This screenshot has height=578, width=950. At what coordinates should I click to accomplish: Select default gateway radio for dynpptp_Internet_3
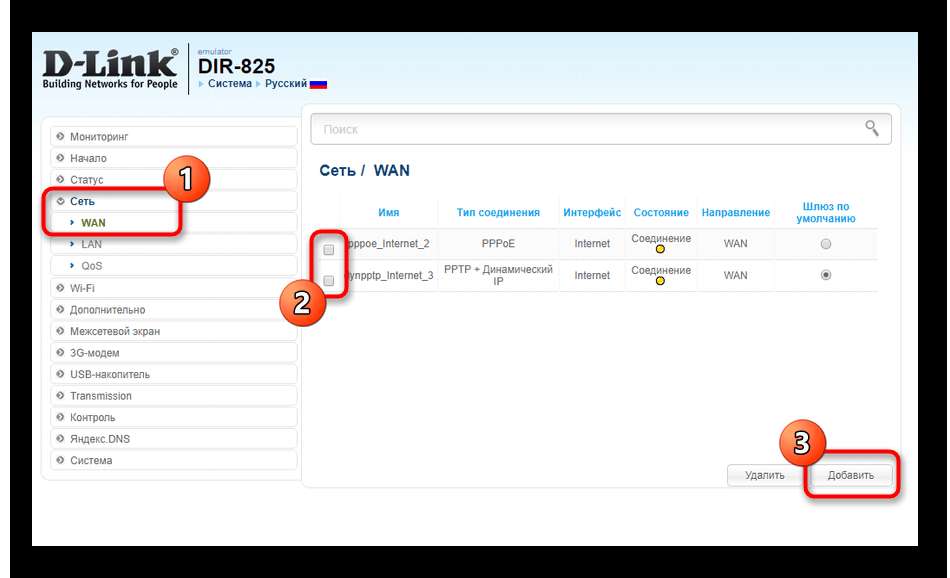825,274
